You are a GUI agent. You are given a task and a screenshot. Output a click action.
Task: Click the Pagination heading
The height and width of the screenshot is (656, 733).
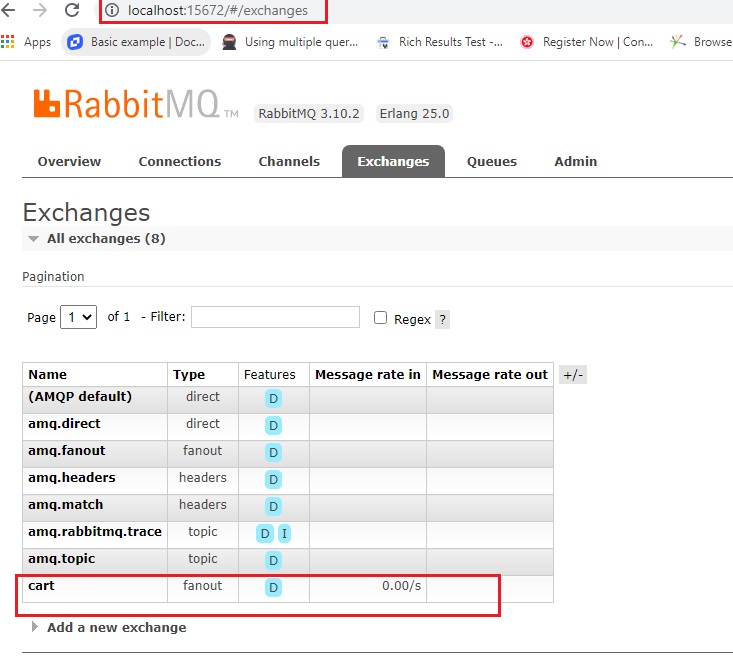[x=53, y=277]
